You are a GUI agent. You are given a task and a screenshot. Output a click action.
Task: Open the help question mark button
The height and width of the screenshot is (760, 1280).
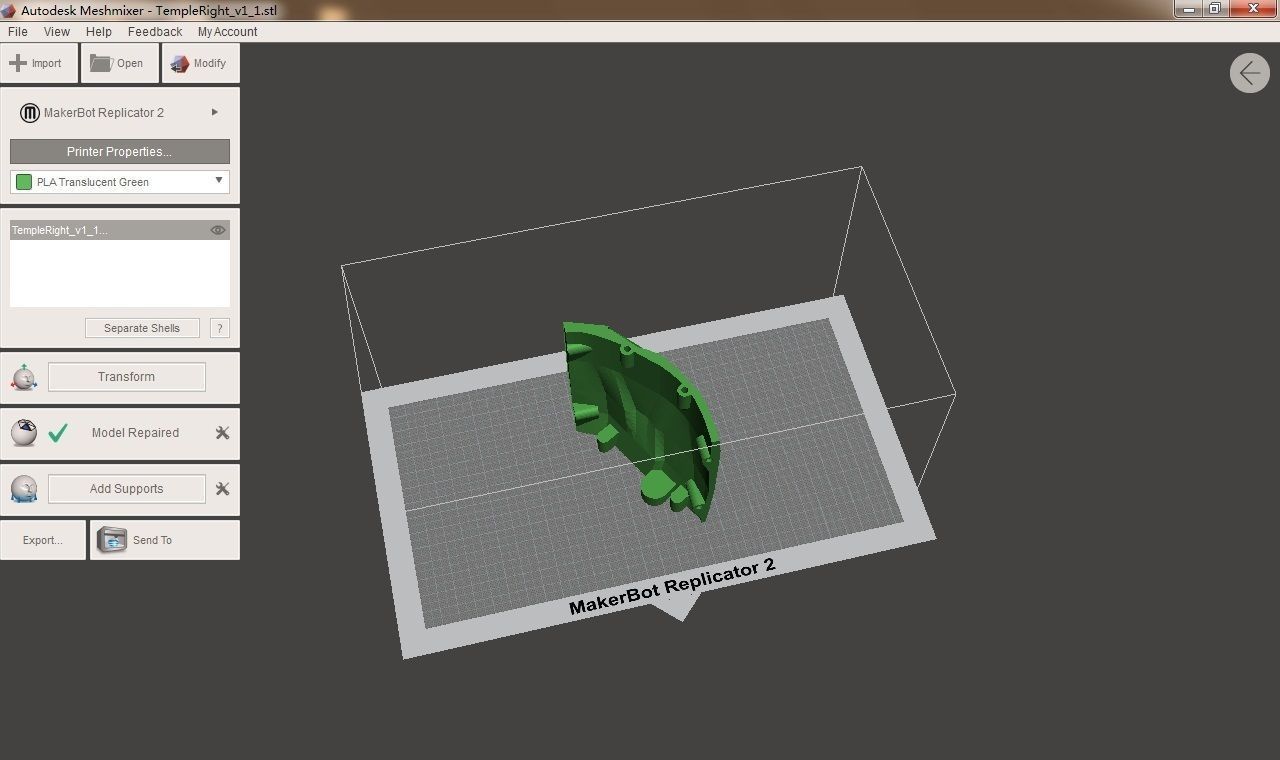pos(220,328)
